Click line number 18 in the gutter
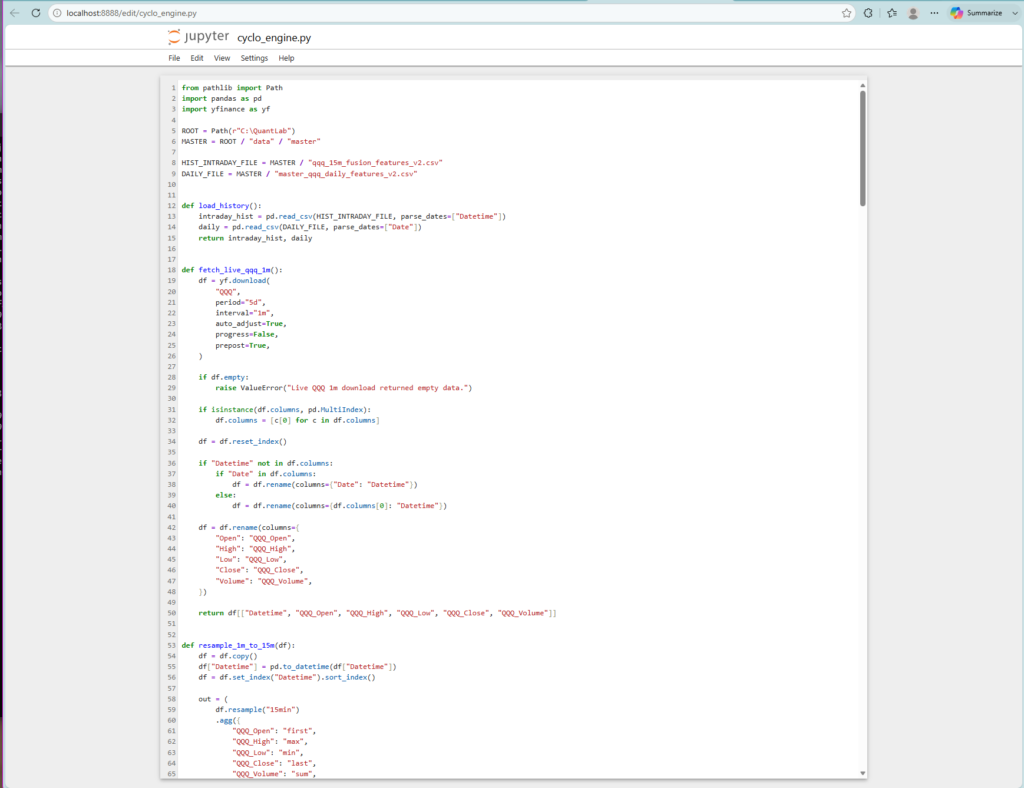 point(172,270)
